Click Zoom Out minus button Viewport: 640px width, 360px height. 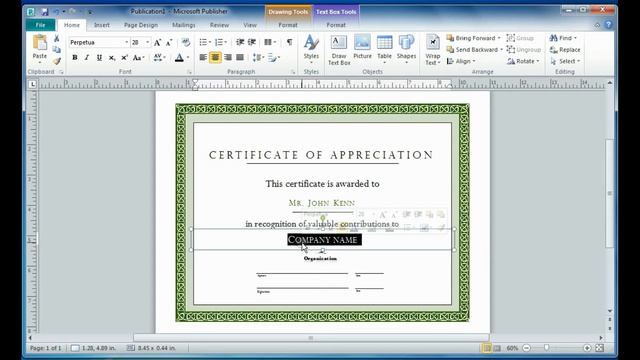coord(527,348)
